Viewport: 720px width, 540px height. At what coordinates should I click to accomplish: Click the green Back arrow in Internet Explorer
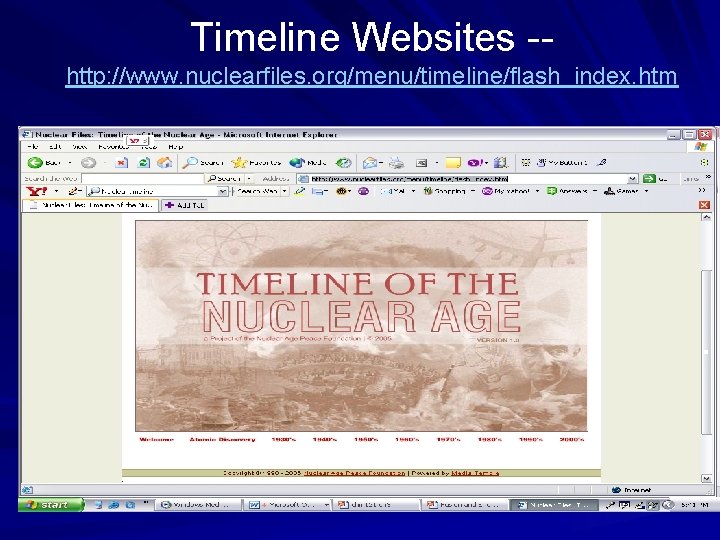(x=35, y=163)
